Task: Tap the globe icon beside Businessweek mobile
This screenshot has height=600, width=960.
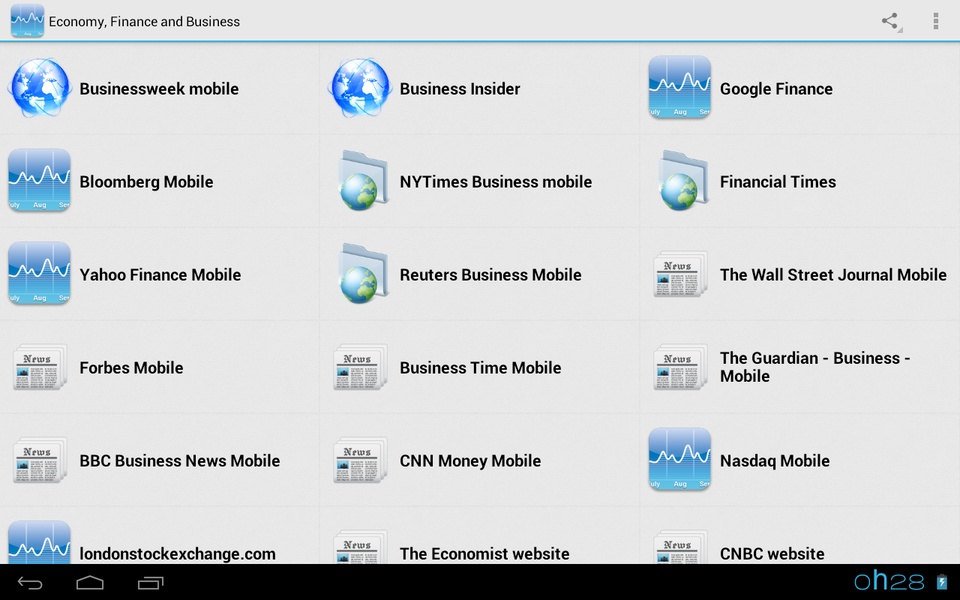Action: pyautogui.click(x=40, y=88)
